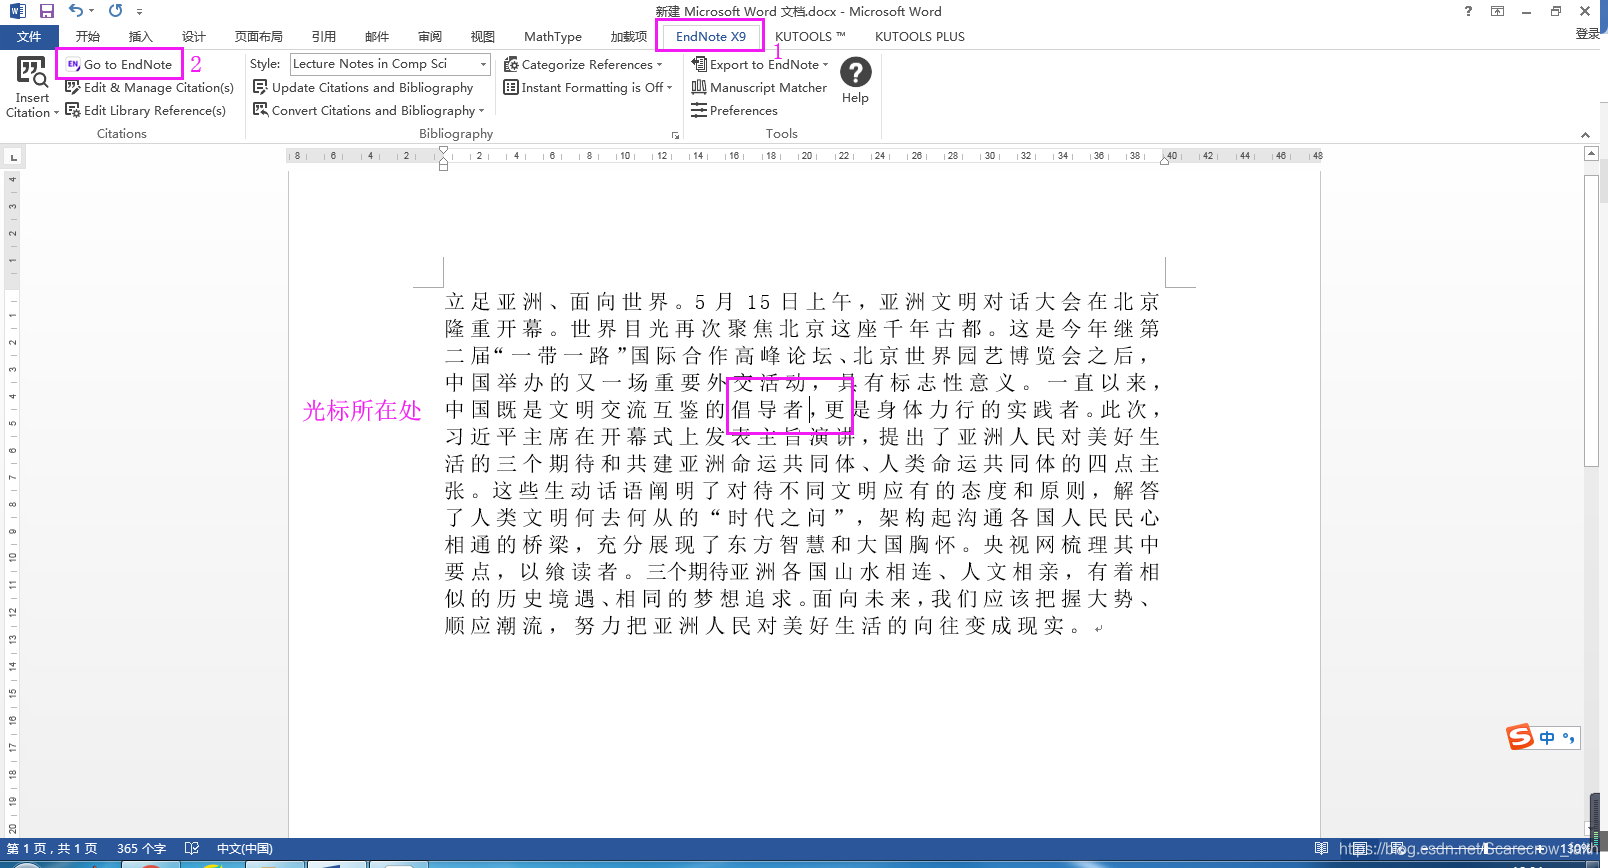Image resolution: width=1608 pixels, height=868 pixels.
Task: Switch to the 开始 tab
Action: click(88, 37)
